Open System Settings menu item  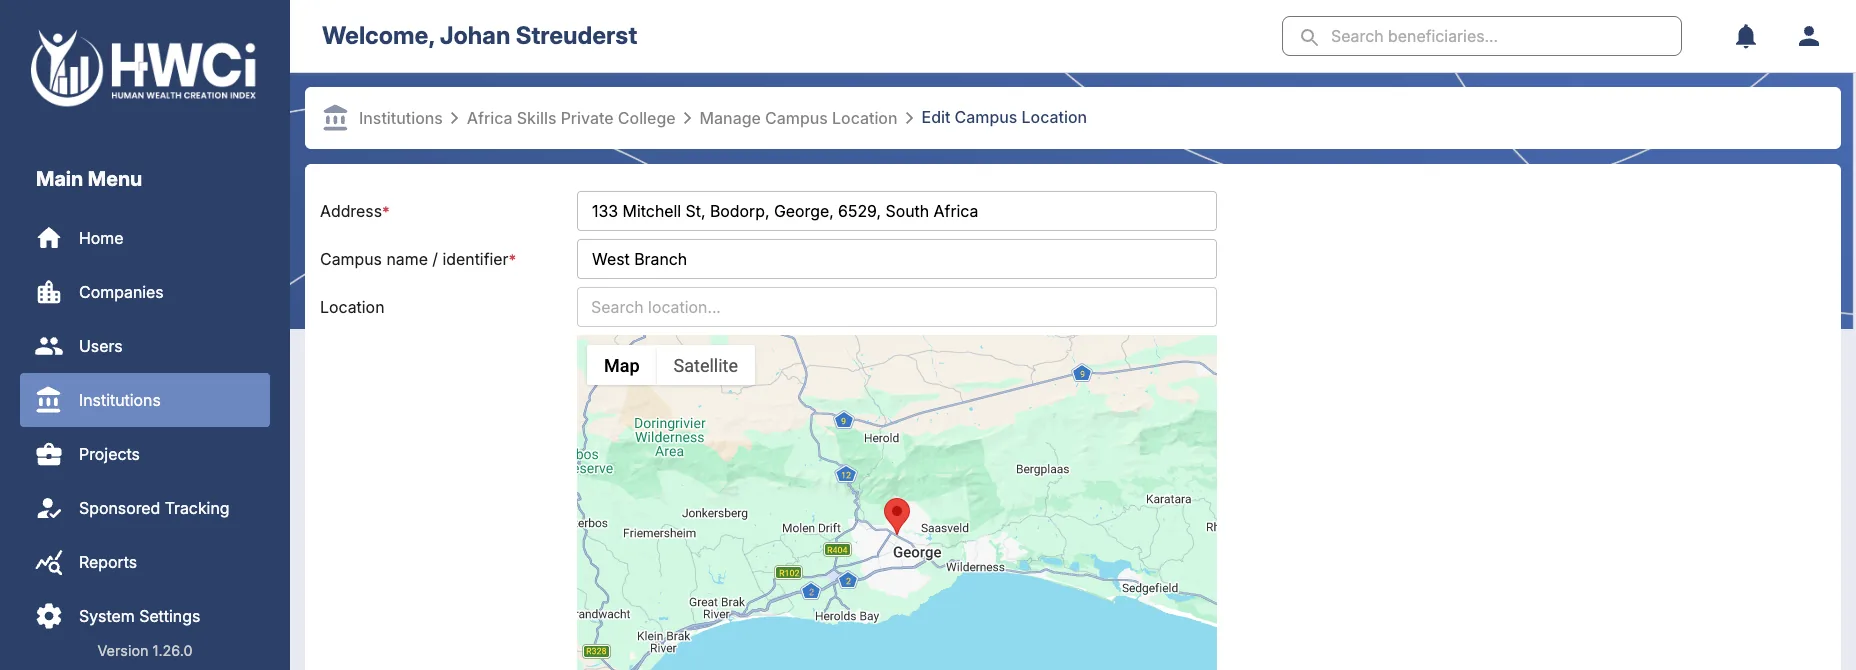(x=145, y=616)
